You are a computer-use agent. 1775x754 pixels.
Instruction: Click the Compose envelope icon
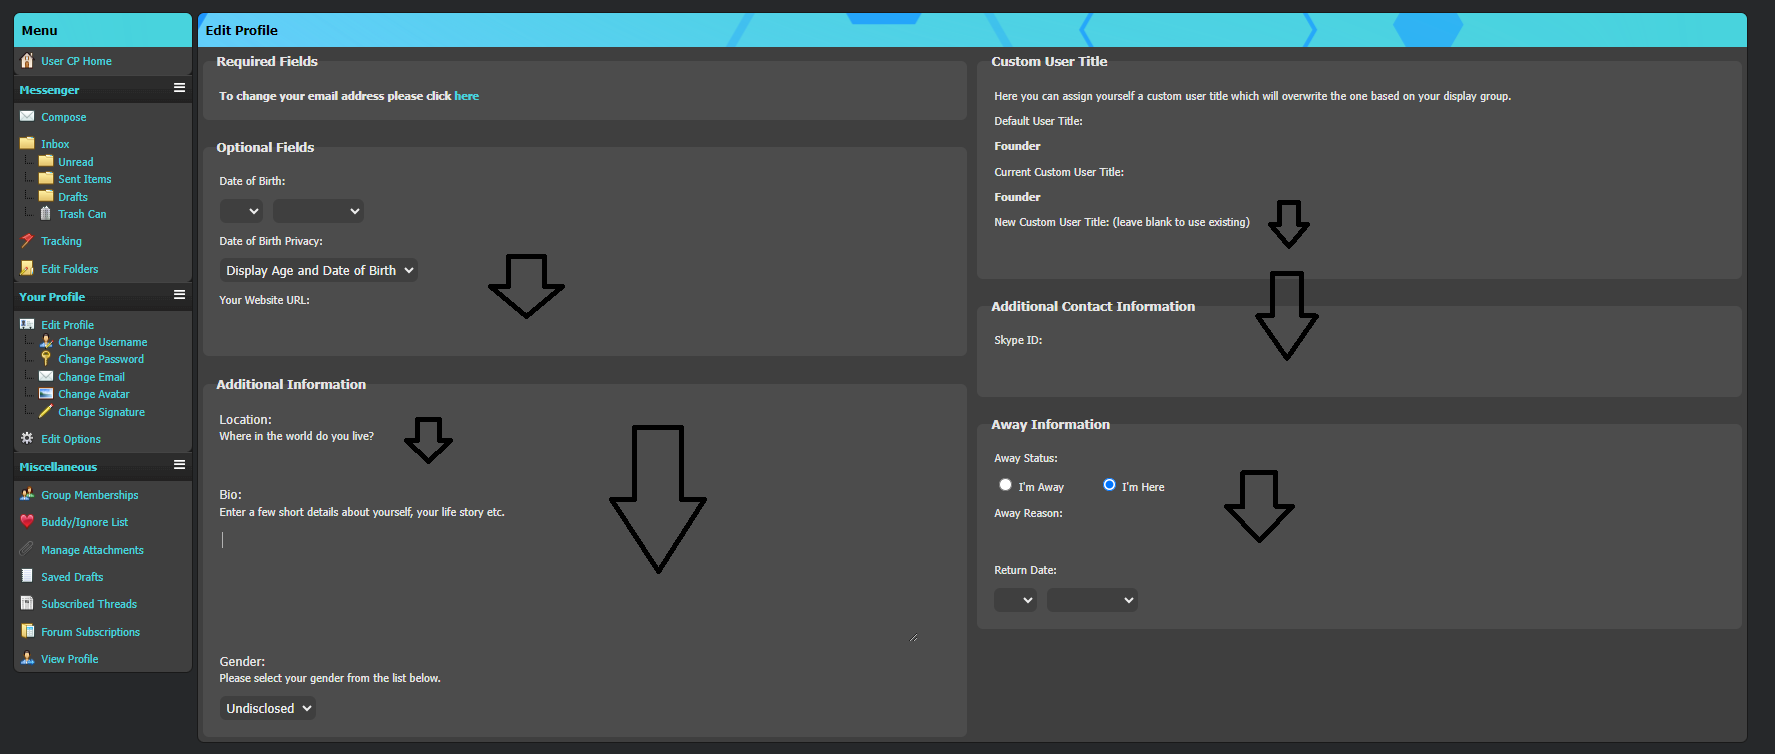click(x=27, y=116)
